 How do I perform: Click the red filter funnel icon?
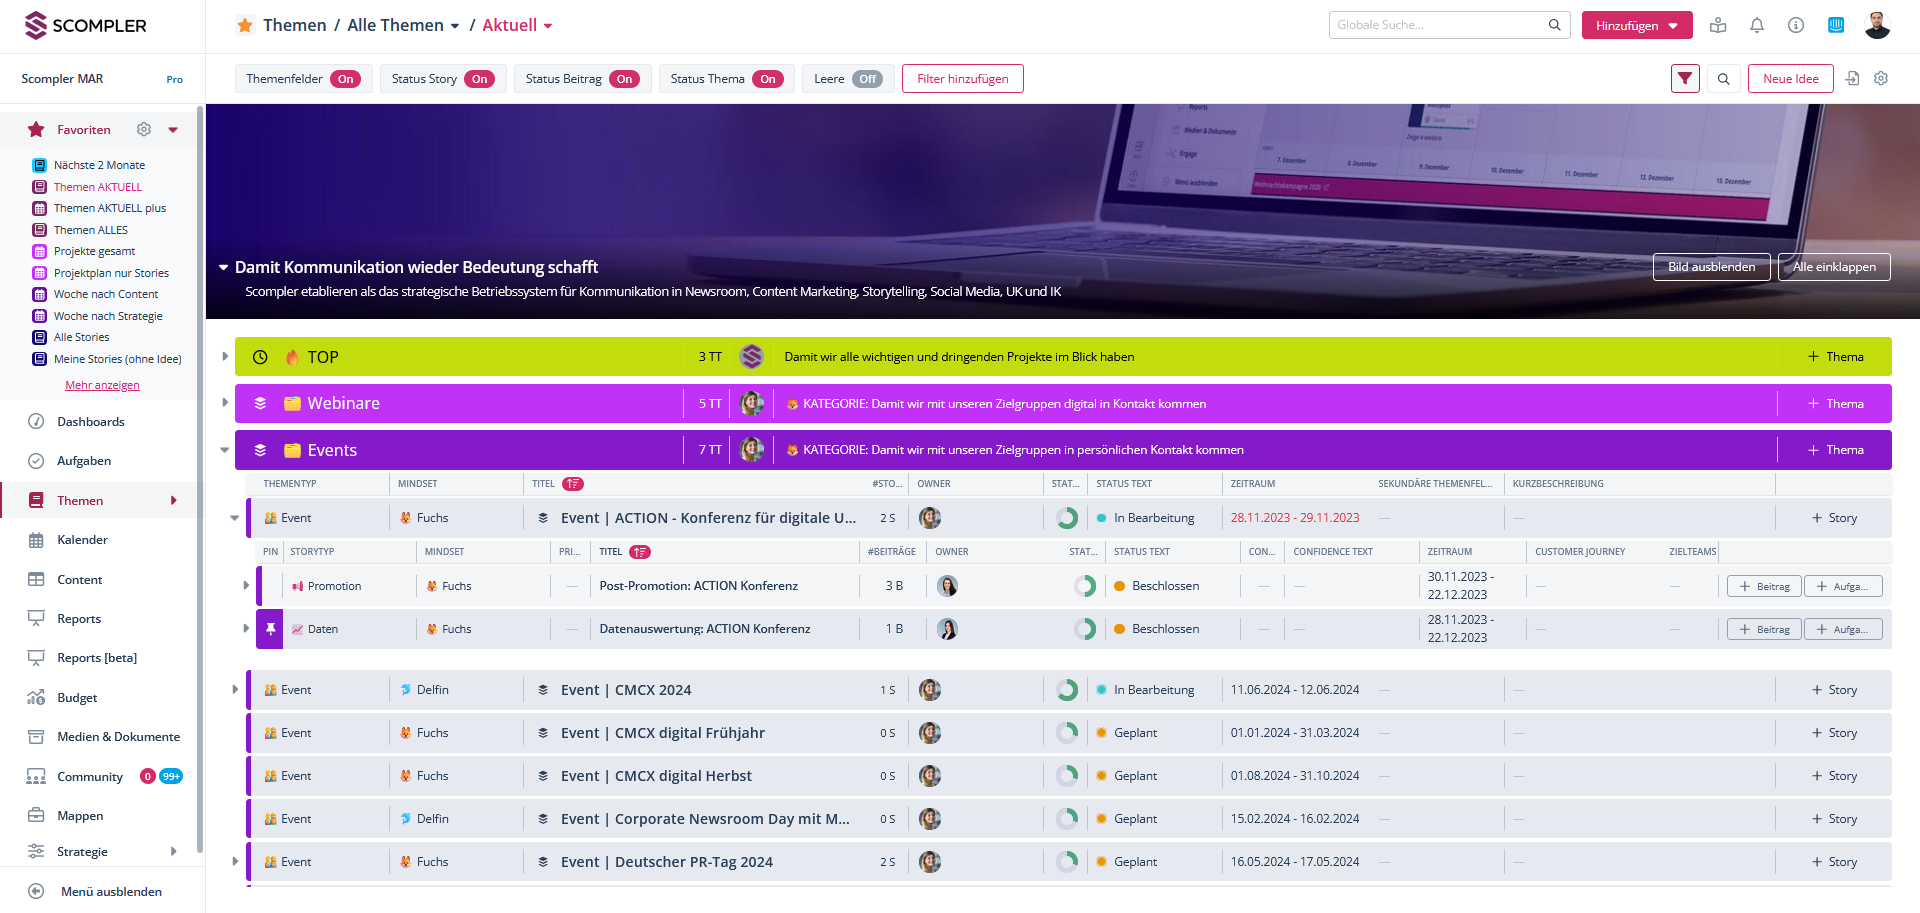pyautogui.click(x=1685, y=78)
